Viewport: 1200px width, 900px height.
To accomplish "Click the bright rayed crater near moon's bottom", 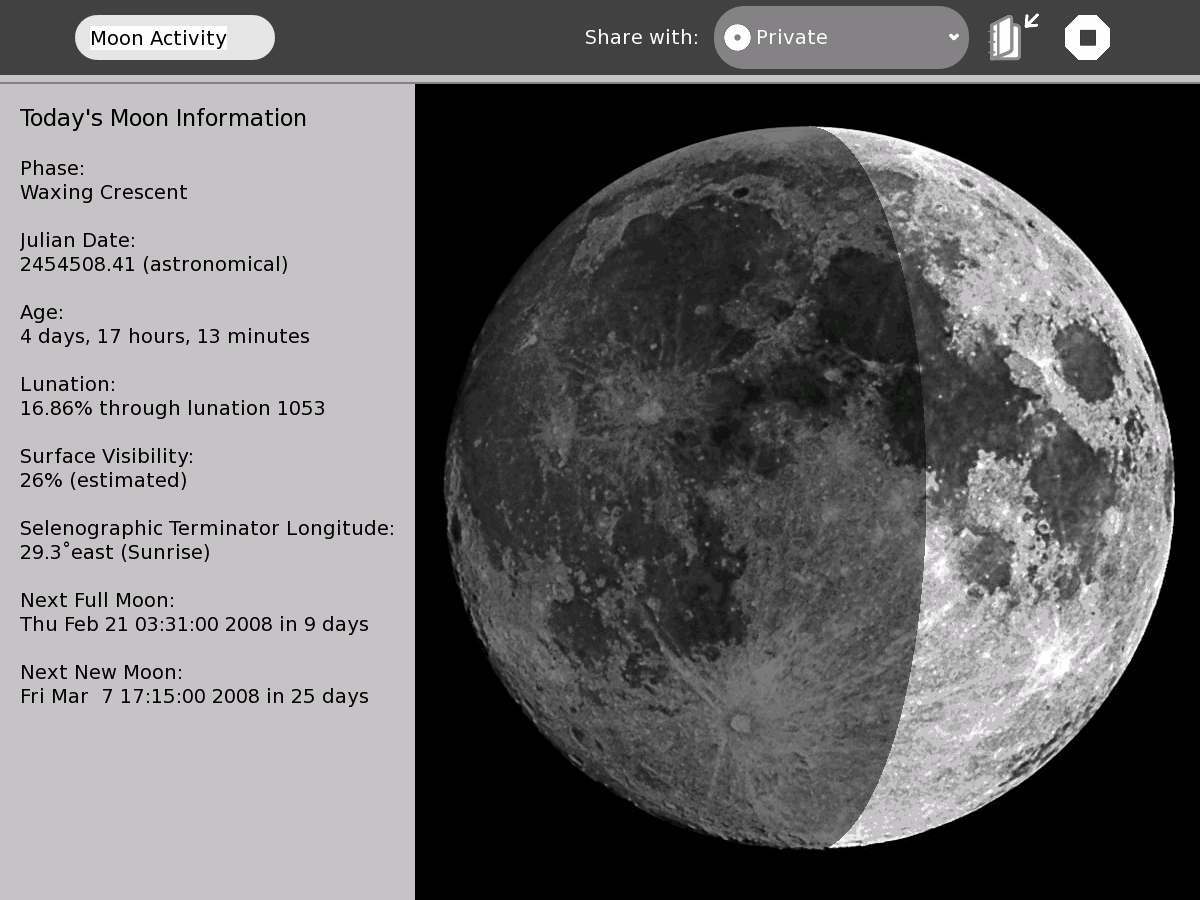I will [x=741, y=722].
